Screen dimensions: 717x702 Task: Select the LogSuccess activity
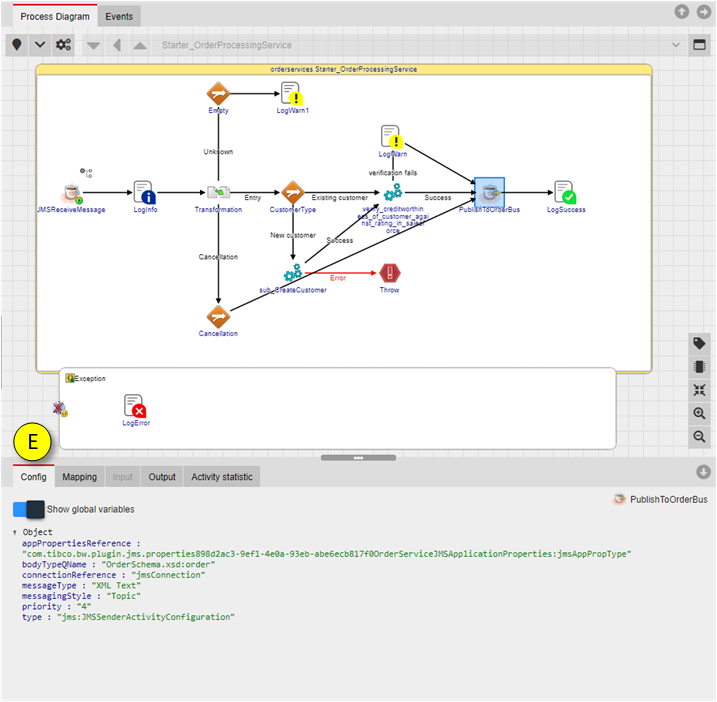(x=565, y=192)
